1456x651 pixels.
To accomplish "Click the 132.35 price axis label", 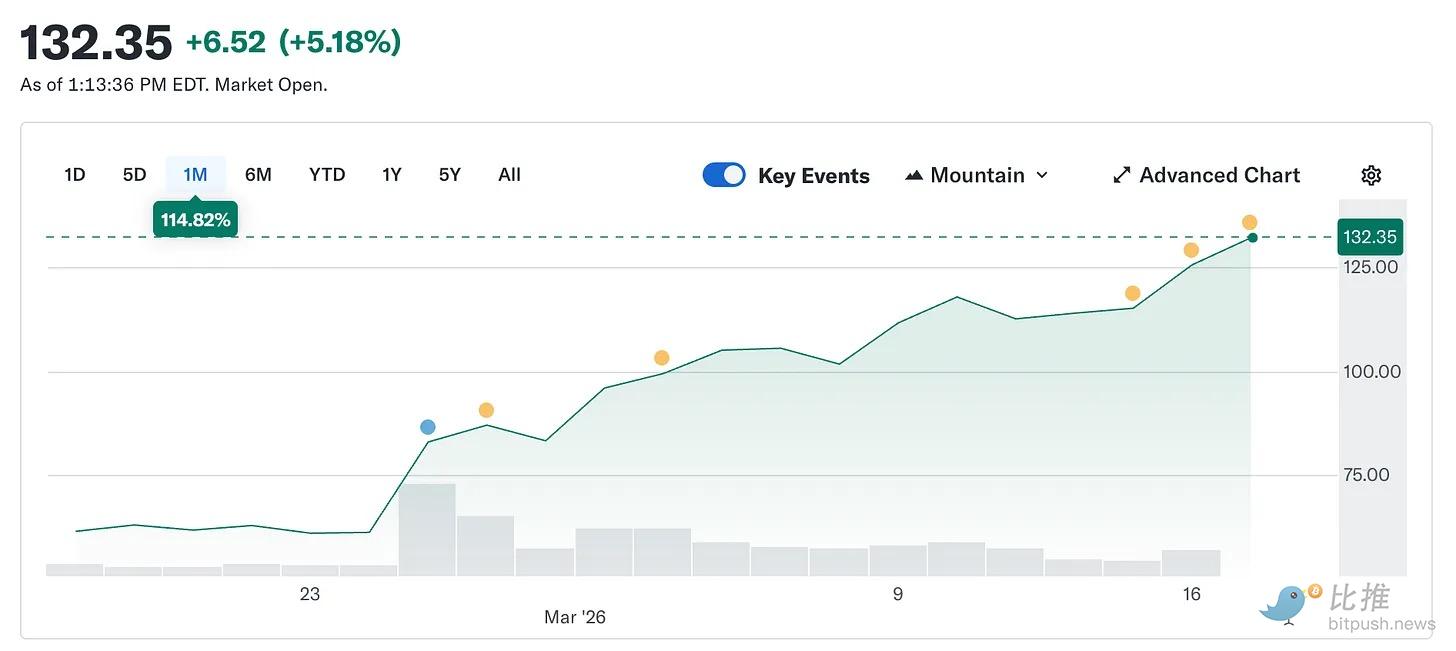I will [x=1370, y=237].
